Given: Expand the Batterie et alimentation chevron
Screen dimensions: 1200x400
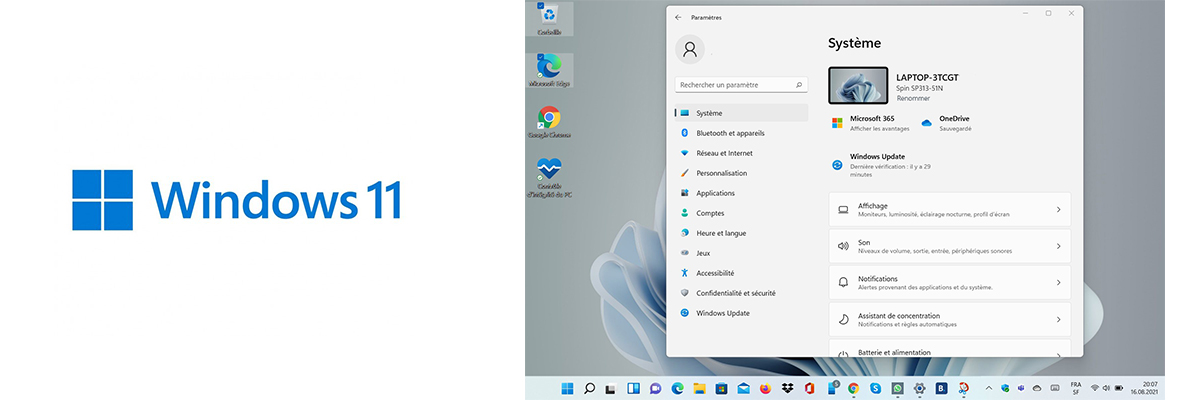Looking at the screenshot, I should point(1058,353).
